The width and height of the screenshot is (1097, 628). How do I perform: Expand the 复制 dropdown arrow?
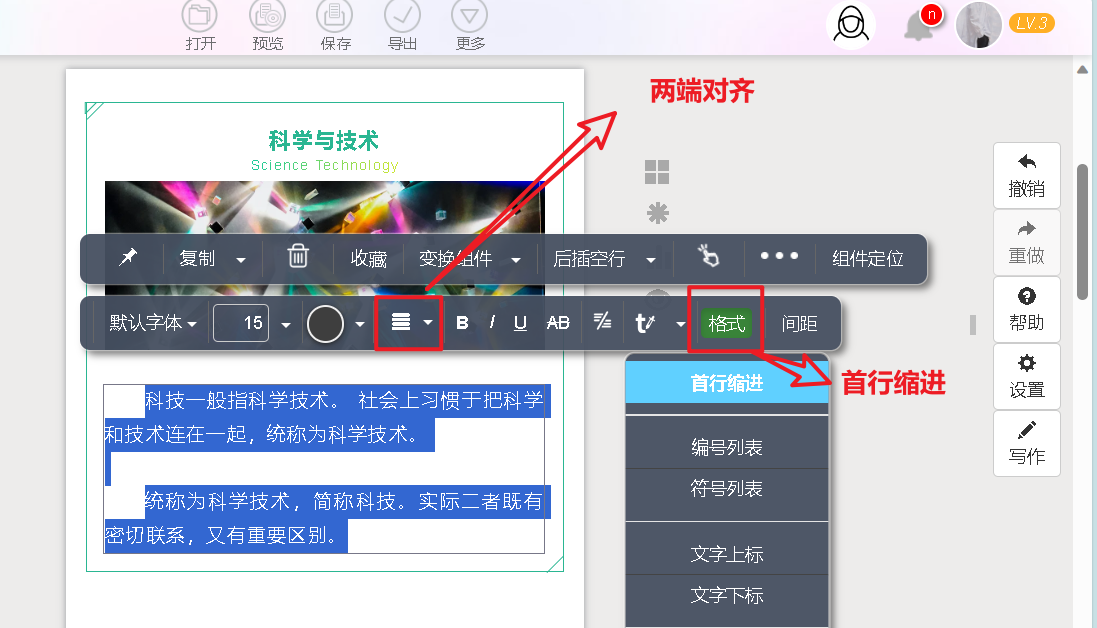tap(241, 260)
